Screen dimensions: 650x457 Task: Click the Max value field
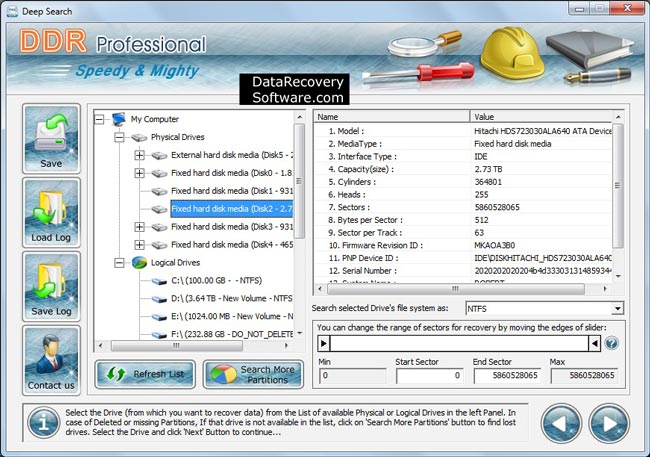584,376
